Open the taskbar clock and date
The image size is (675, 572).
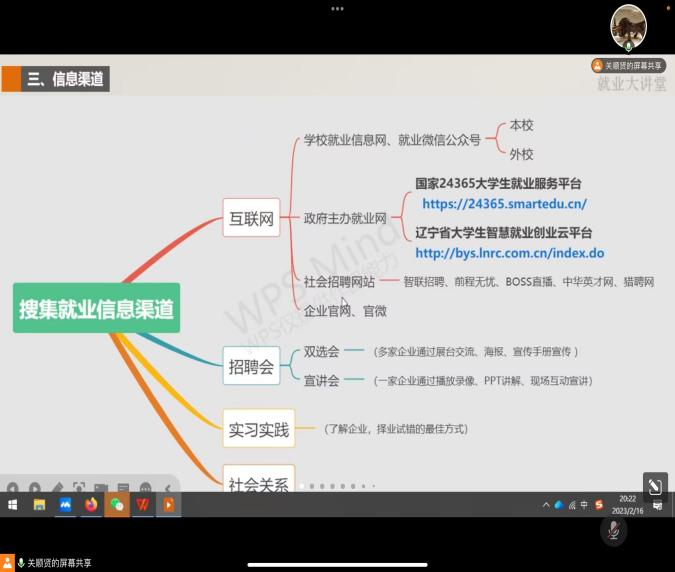point(628,505)
